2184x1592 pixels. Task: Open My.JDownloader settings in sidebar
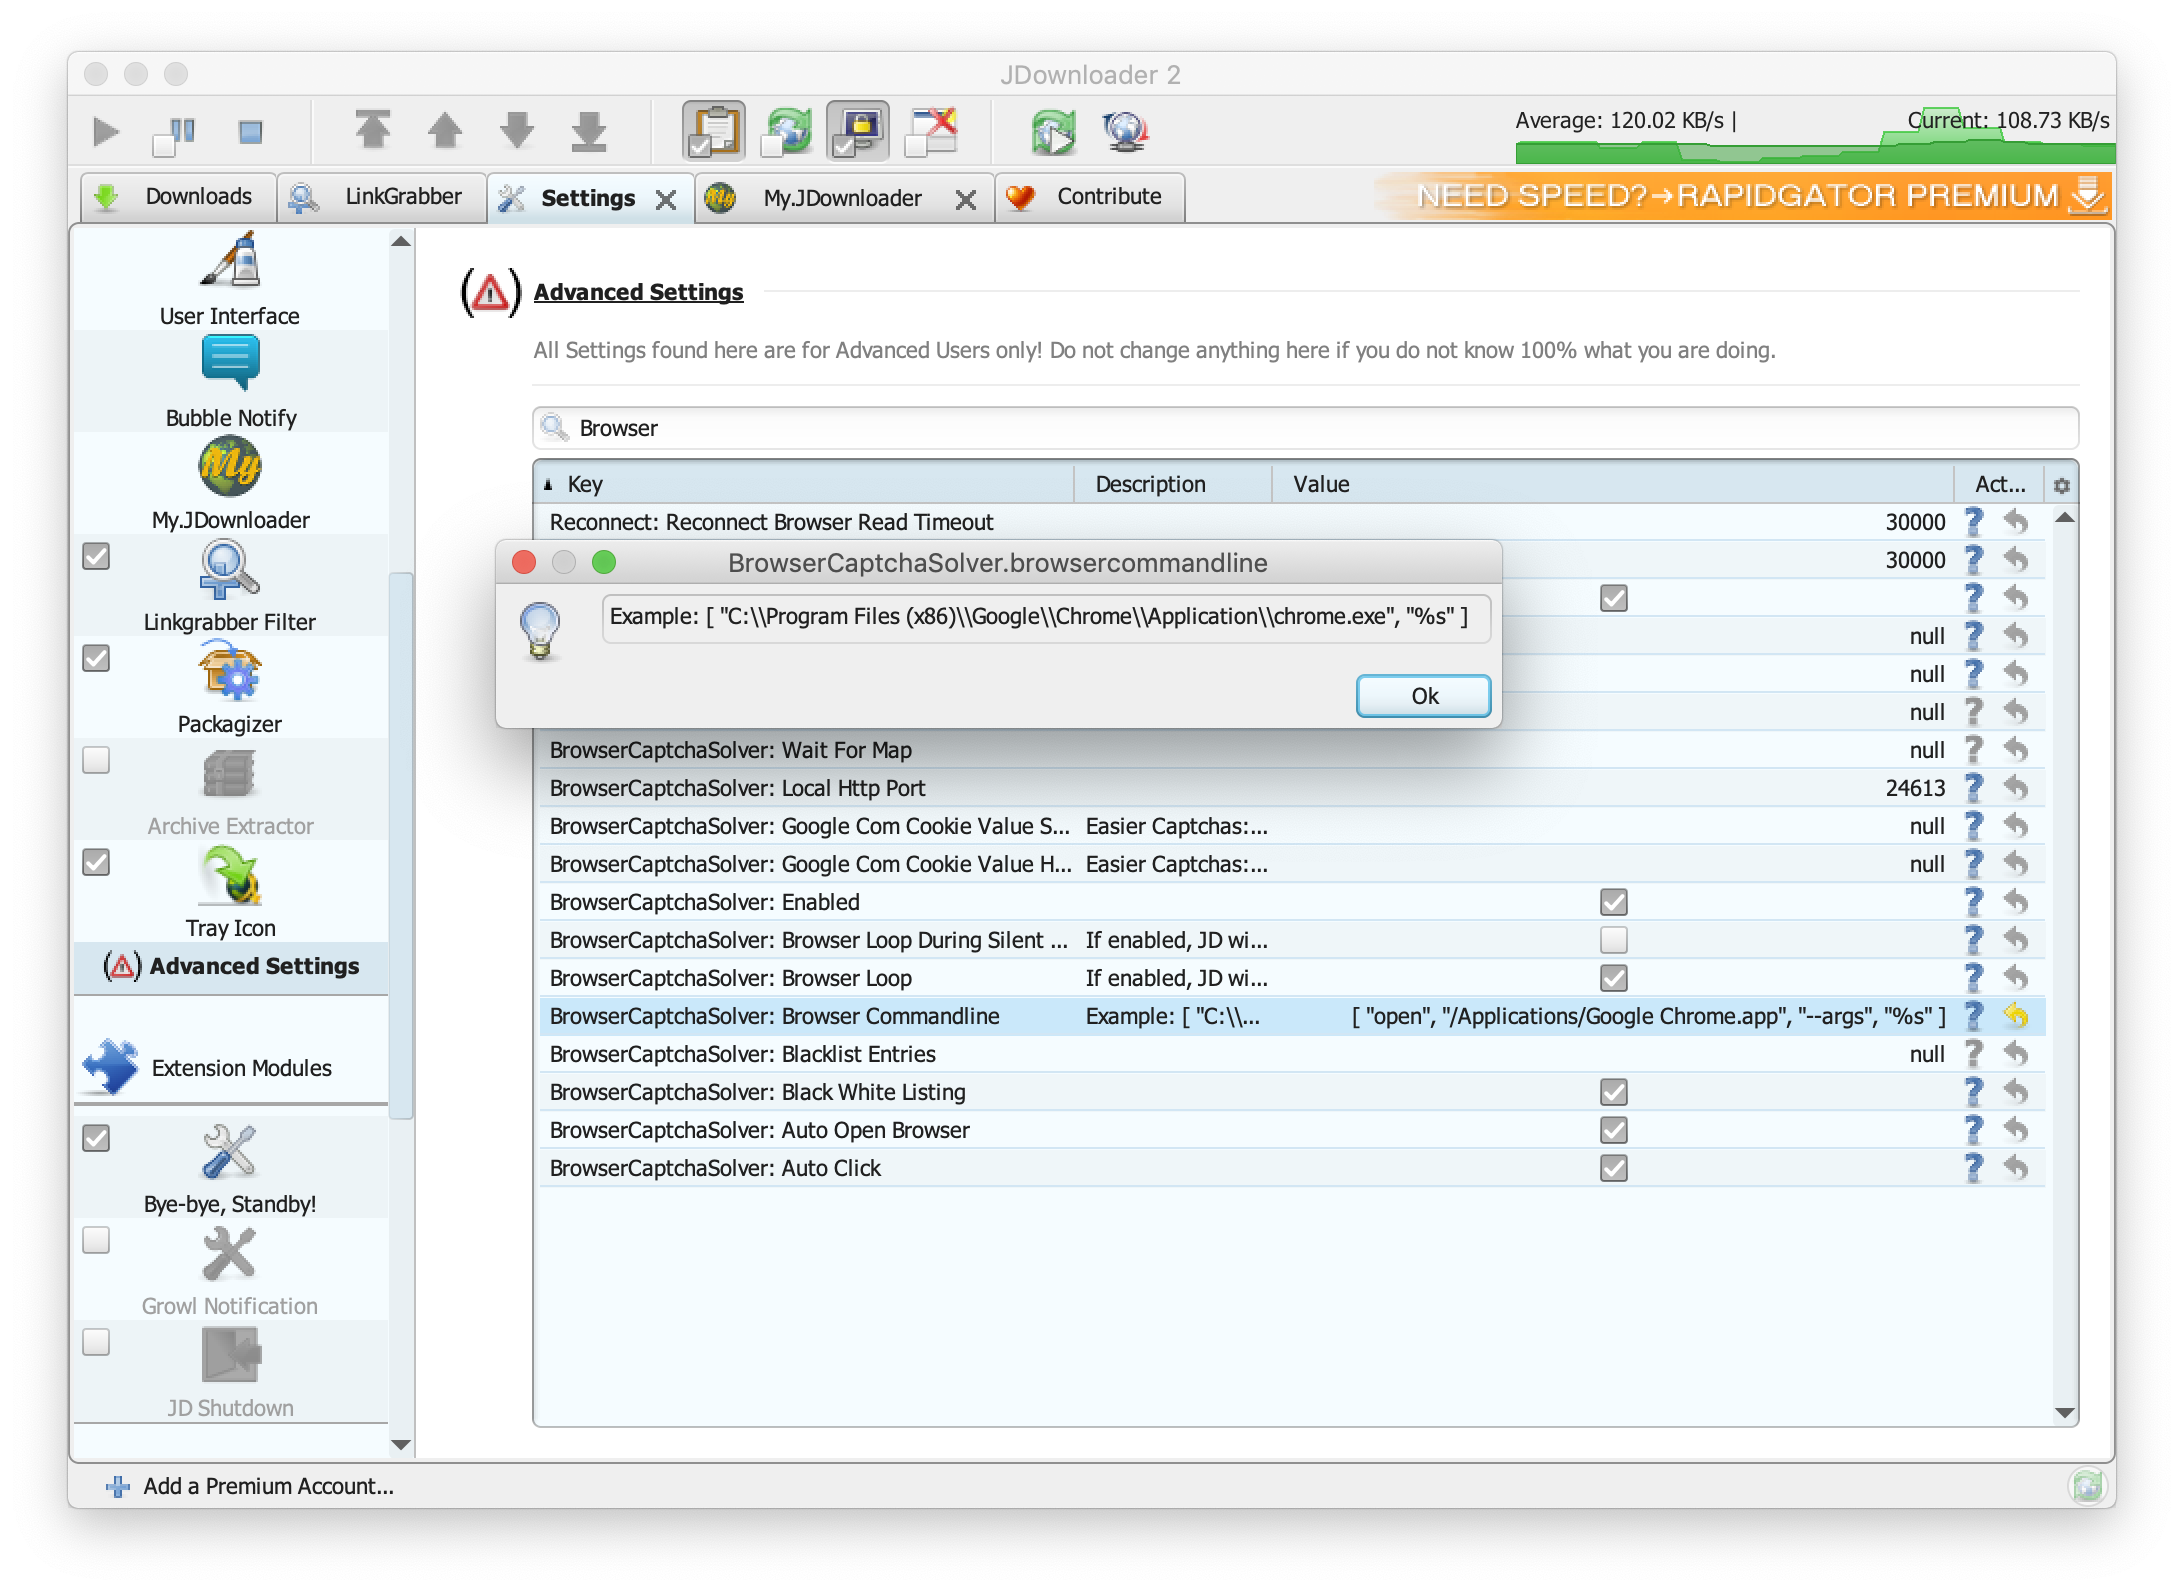click(x=230, y=484)
